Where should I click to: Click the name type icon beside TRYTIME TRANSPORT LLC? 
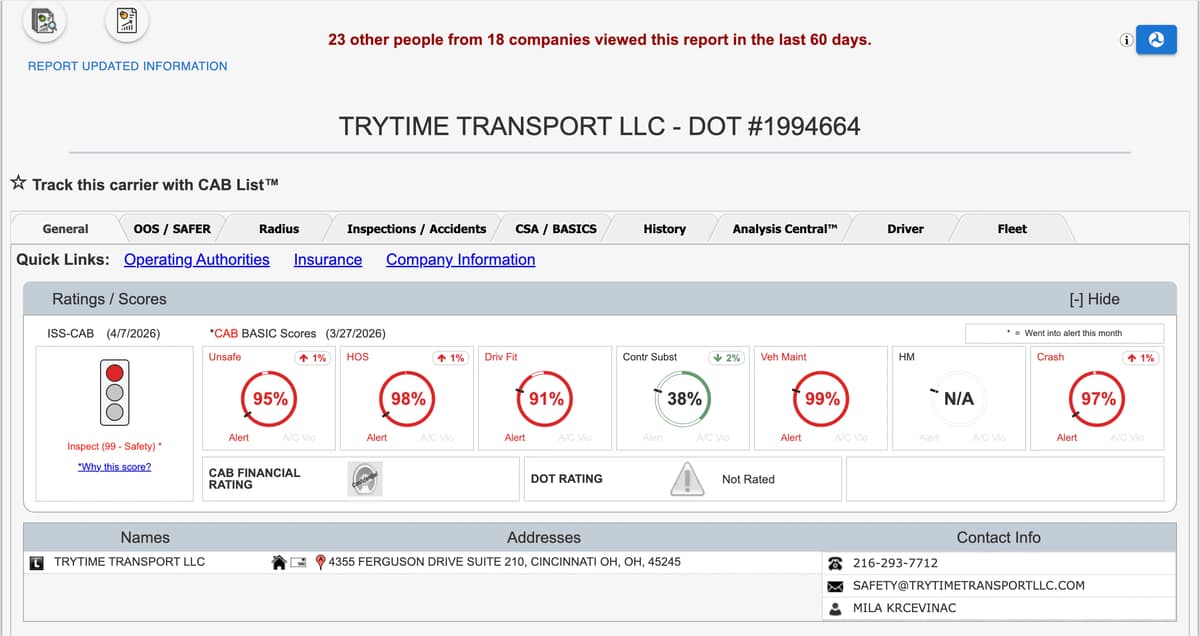(x=37, y=562)
